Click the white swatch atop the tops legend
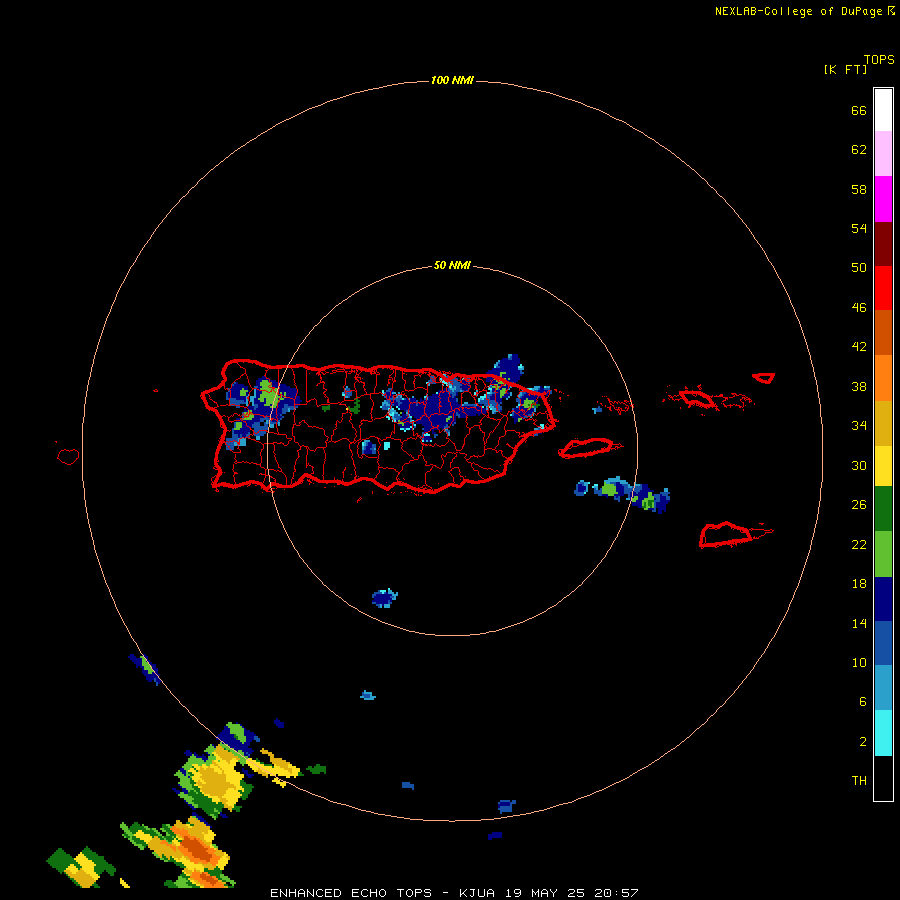 tap(883, 110)
